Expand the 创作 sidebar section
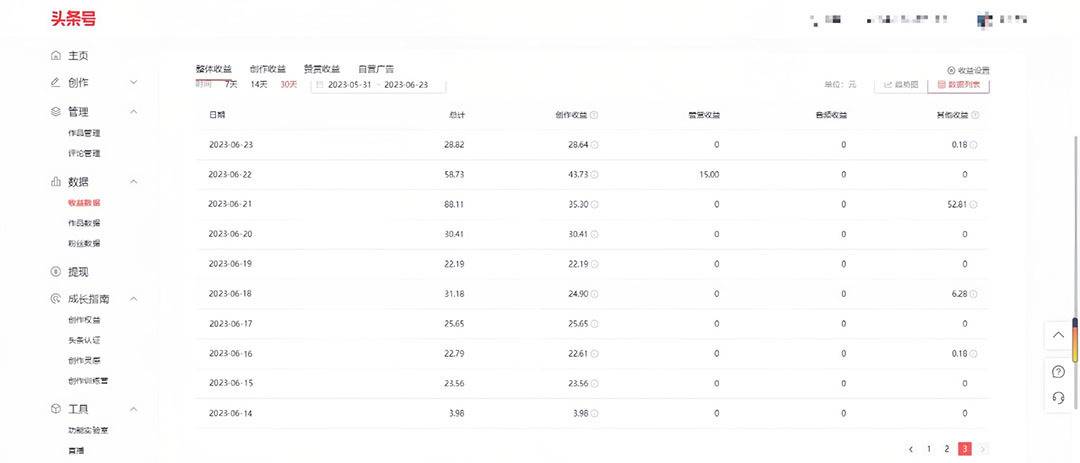1080x463 pixels. (x=134, y=82)
